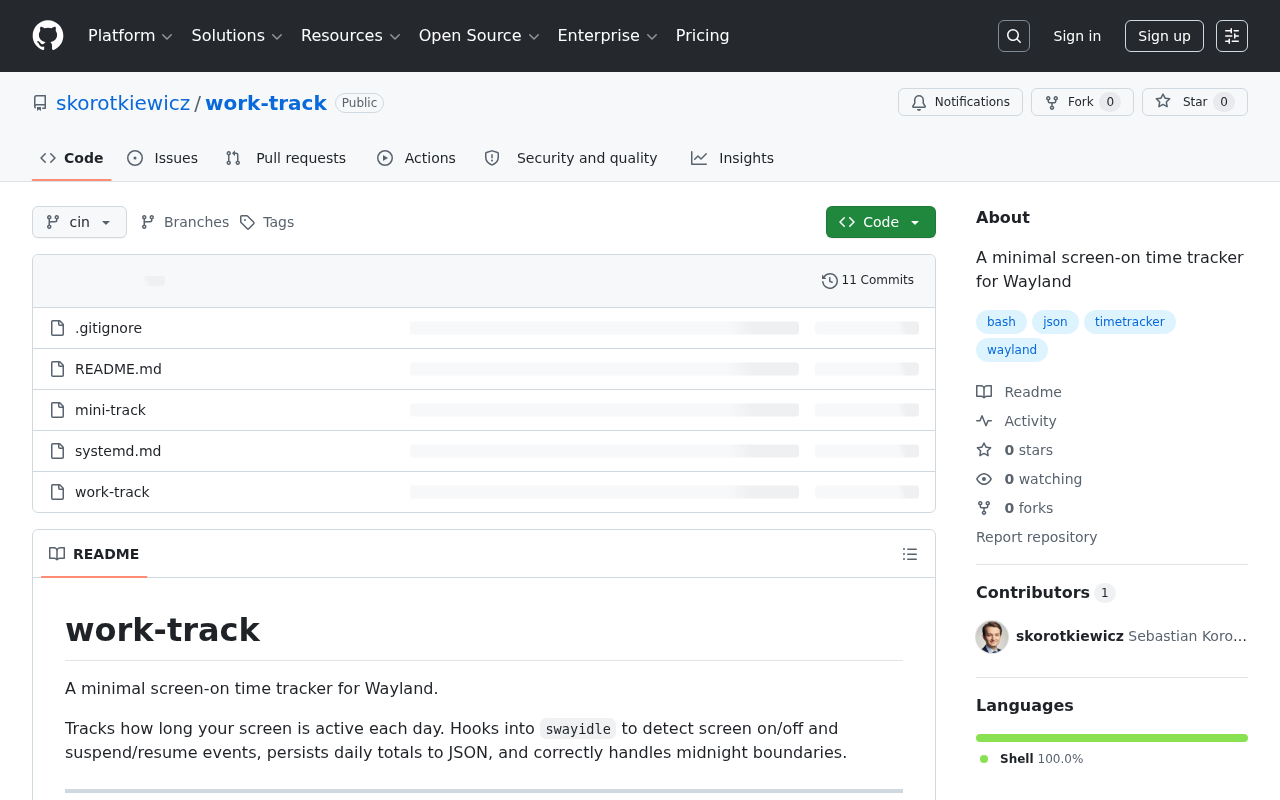The height and width of the screenshot is (800, 1280).
Task: Switch to the Insights tab
Action: point(732,158)
